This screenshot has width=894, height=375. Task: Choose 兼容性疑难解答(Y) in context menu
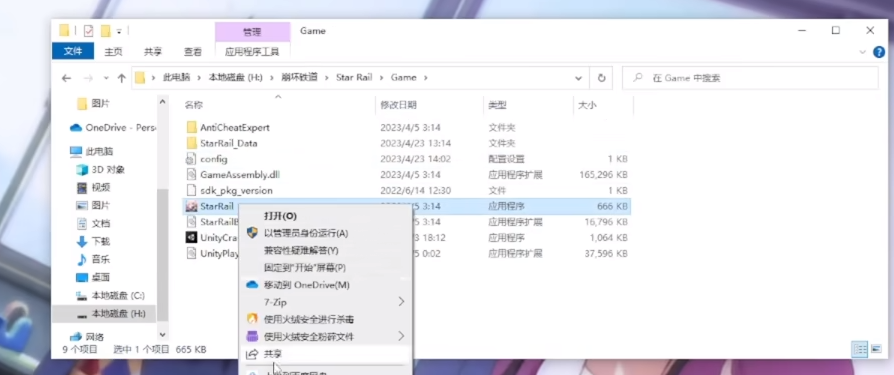(x=325, y=250)
